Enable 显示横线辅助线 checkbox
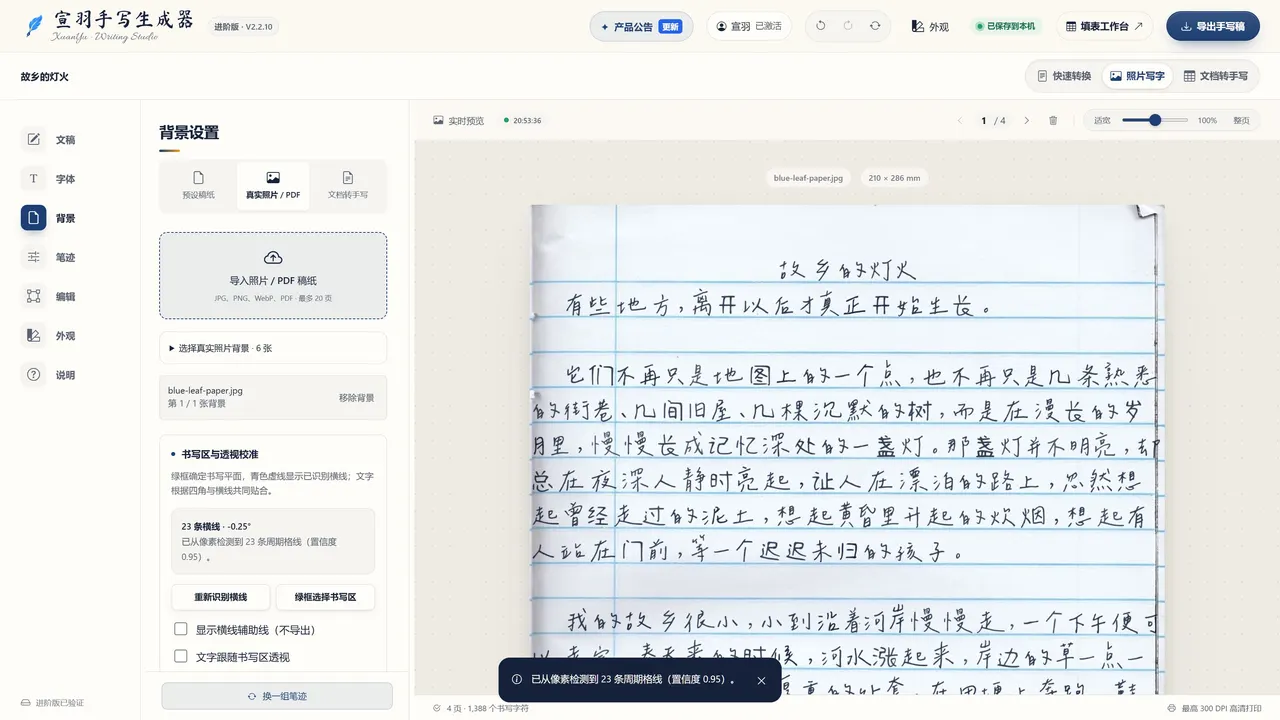This screenshot has width=1280, height=720. tap(181, 629)
